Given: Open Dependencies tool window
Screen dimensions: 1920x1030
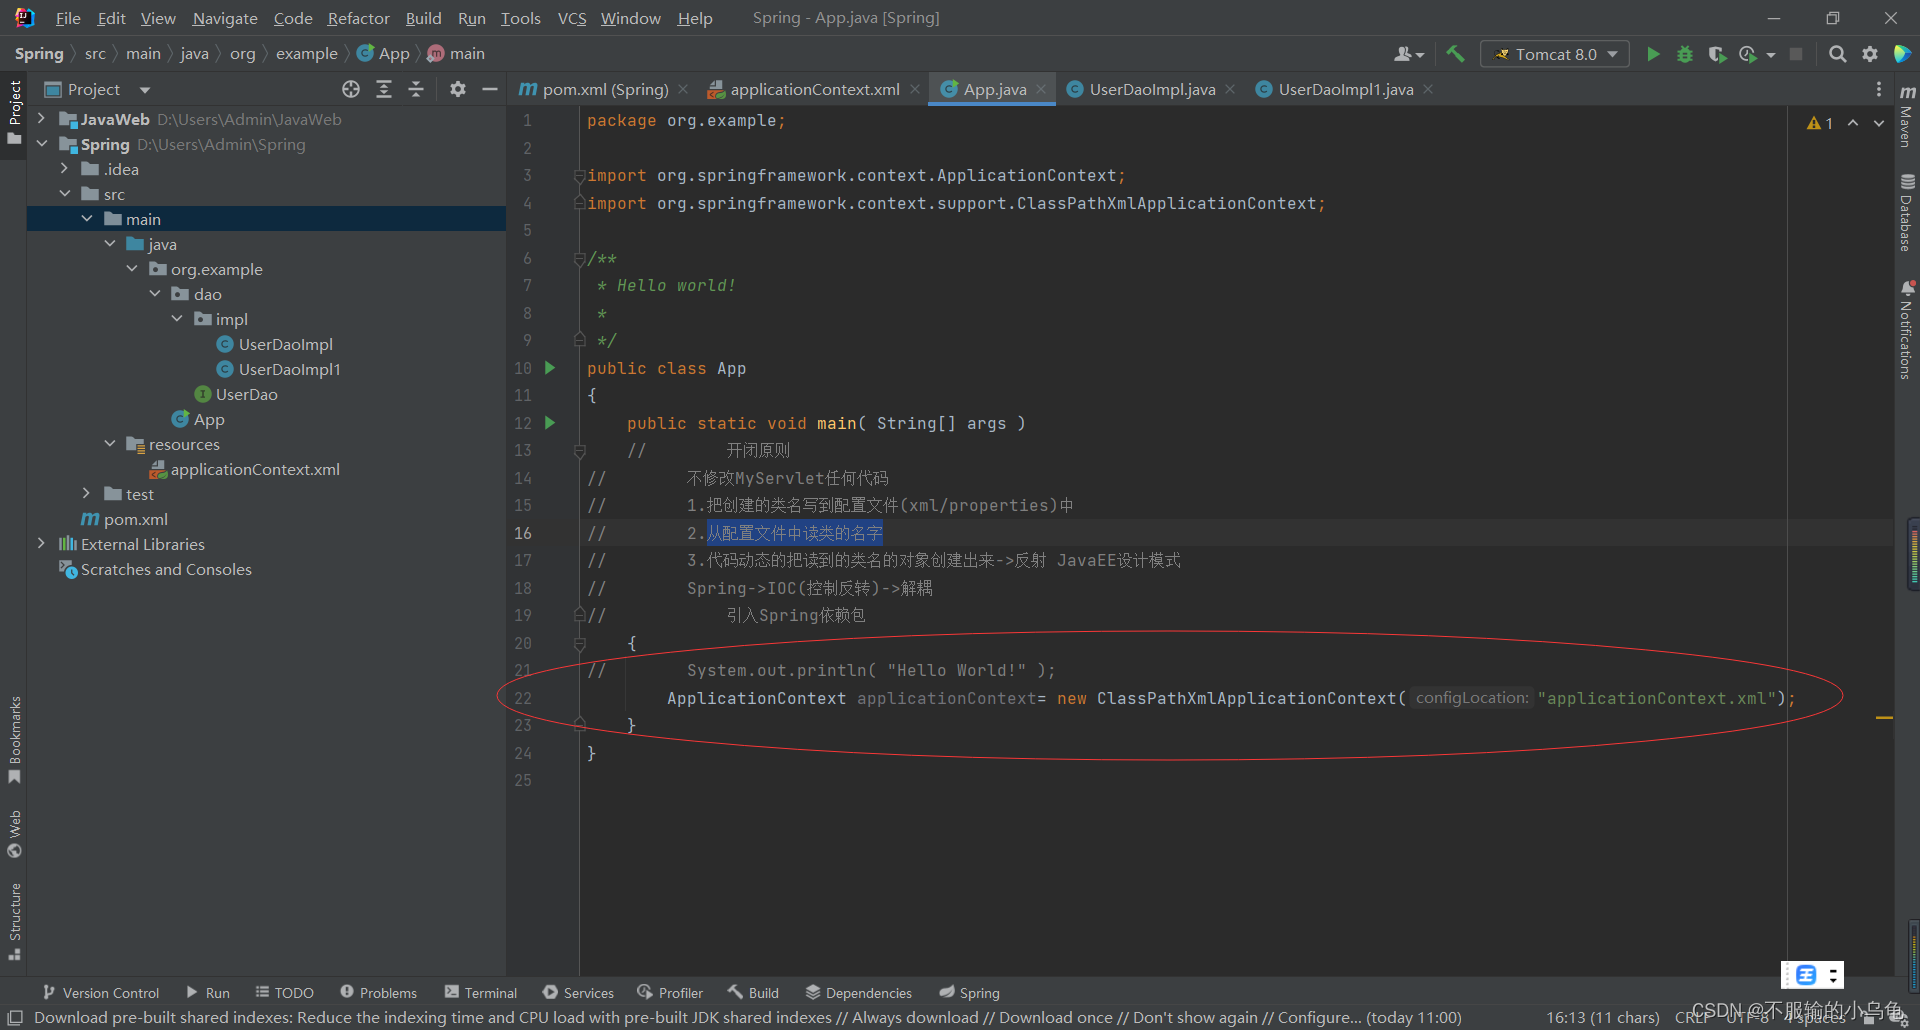Looking at the screenshot, I should tap(859, 993).
